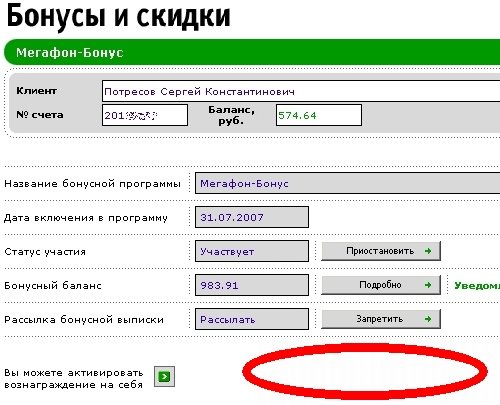Open the green Уведомл… link
Screen dimensions: 500x405
coord(477,286)
